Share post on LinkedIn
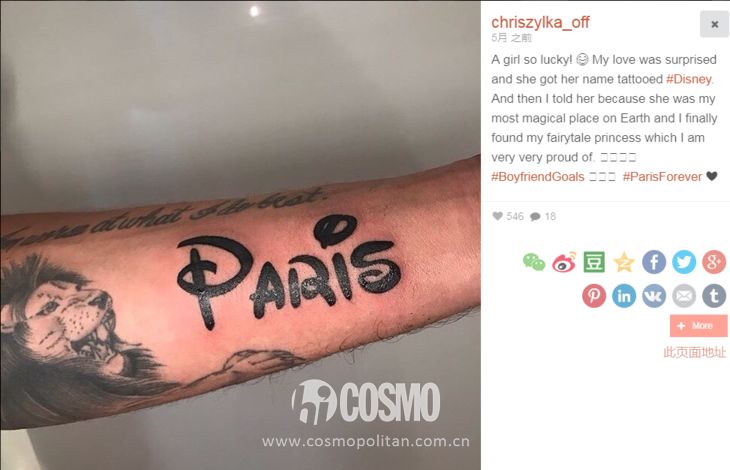Image resolution: width=730 pixels, height=470 pixels. (x=624, y=295)
